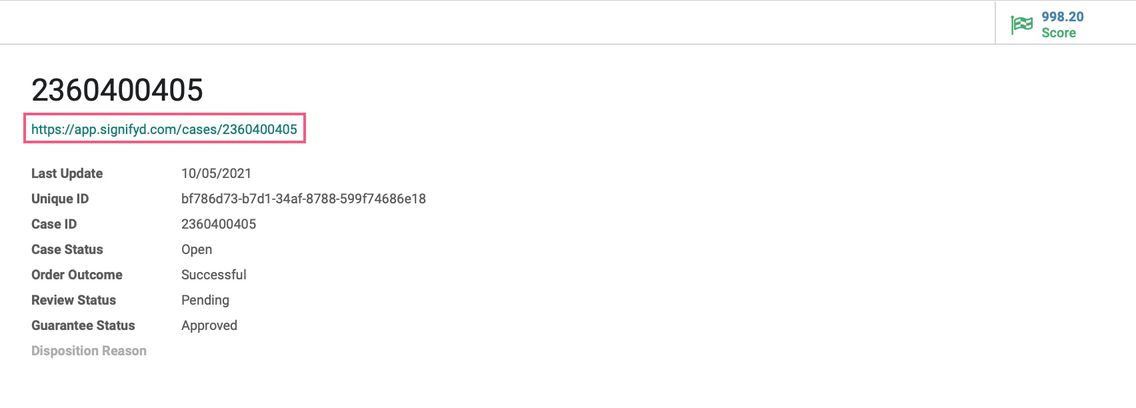Select the Case ID field label

pyautogui.click(x=54, y=225)
